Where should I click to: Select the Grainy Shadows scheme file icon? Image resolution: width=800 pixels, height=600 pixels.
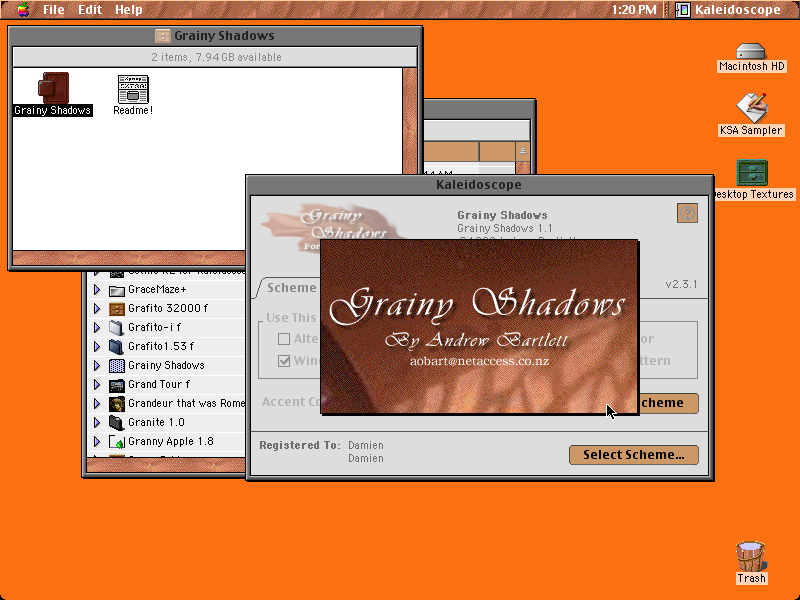pyautogui.click(x=53, y=88)
